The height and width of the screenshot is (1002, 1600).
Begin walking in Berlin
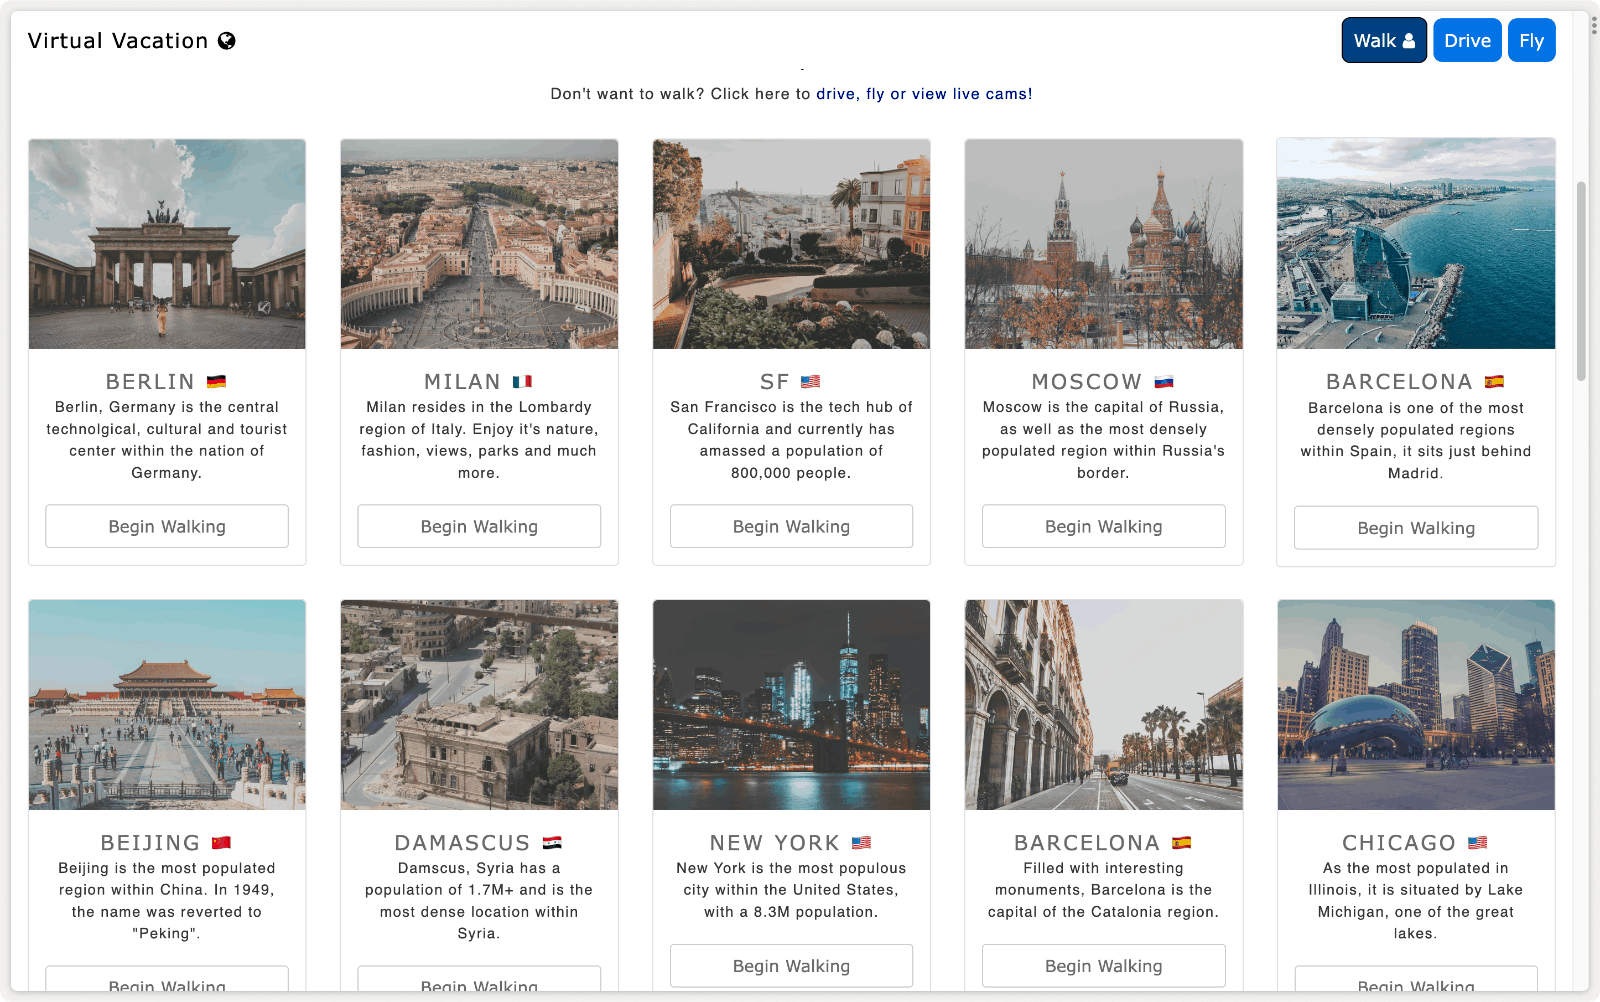tap(167, 527)
